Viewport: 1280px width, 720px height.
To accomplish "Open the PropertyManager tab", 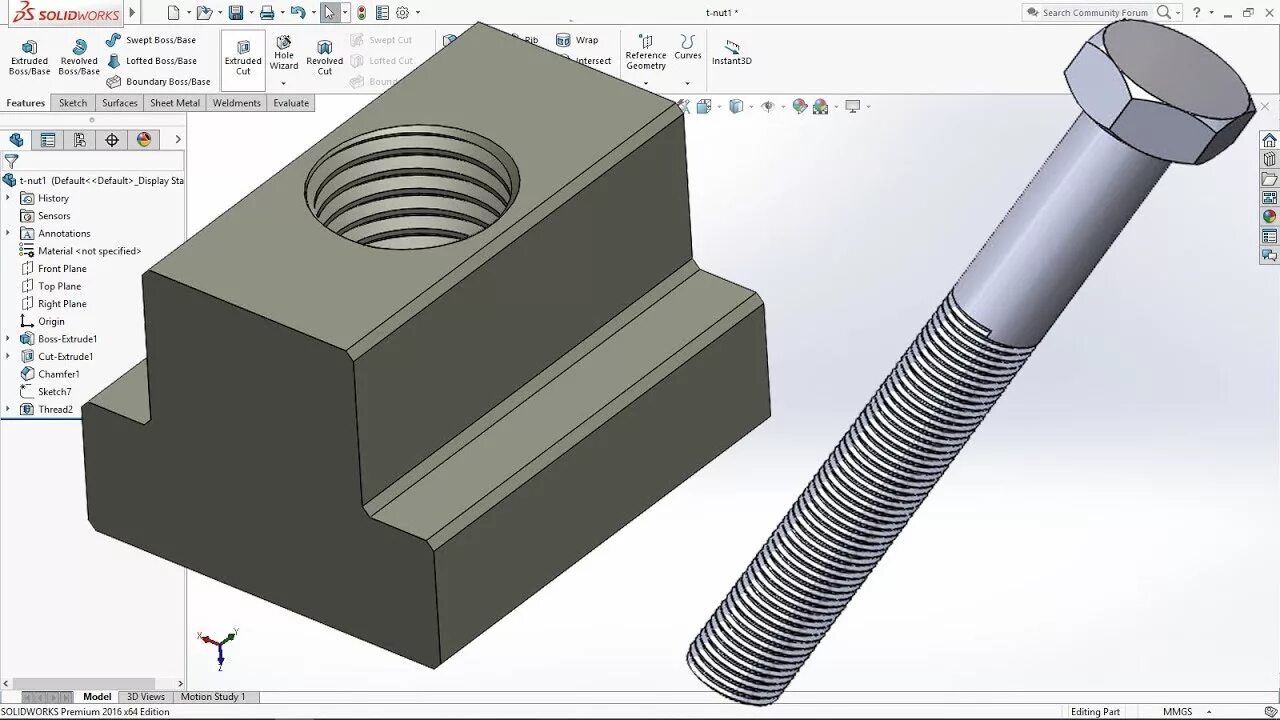I will [48, 140].
